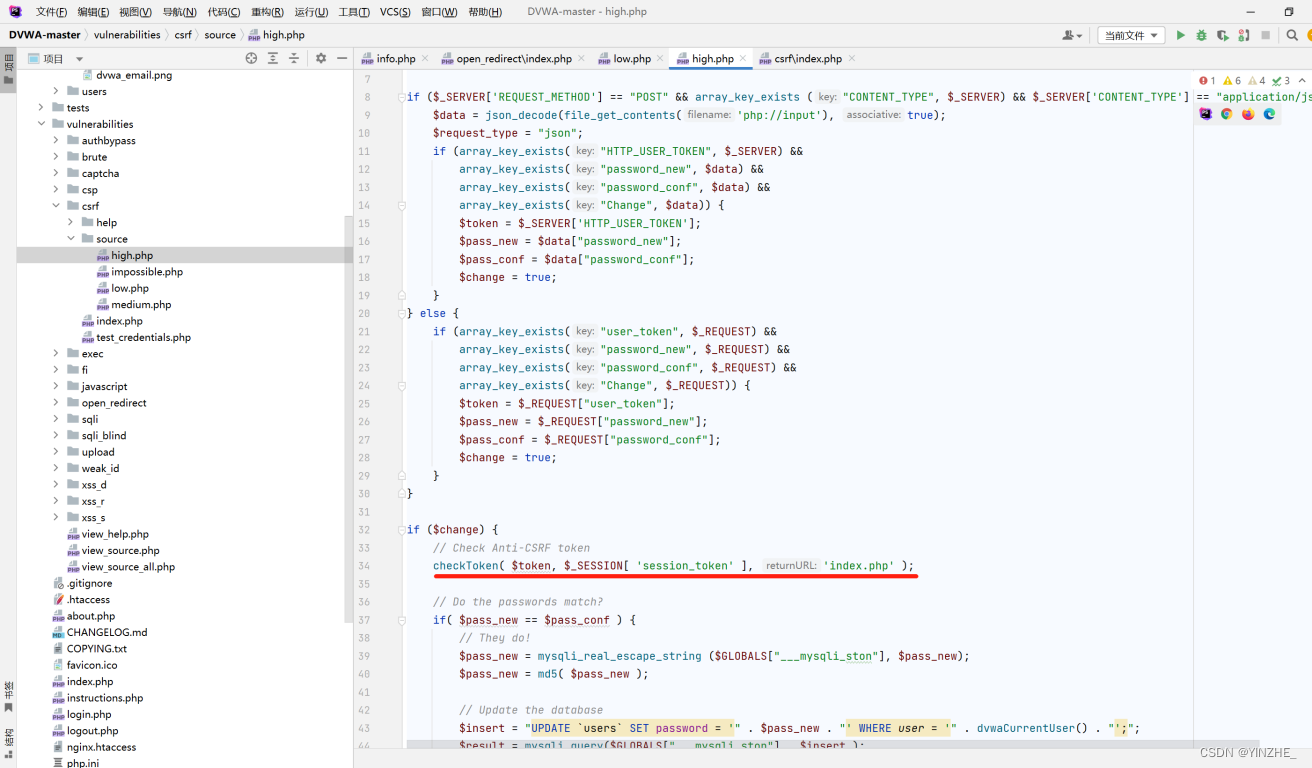Click the Select Opened File crosshair icon
Screen dimensions: 1312x768
tap(251, 58)
